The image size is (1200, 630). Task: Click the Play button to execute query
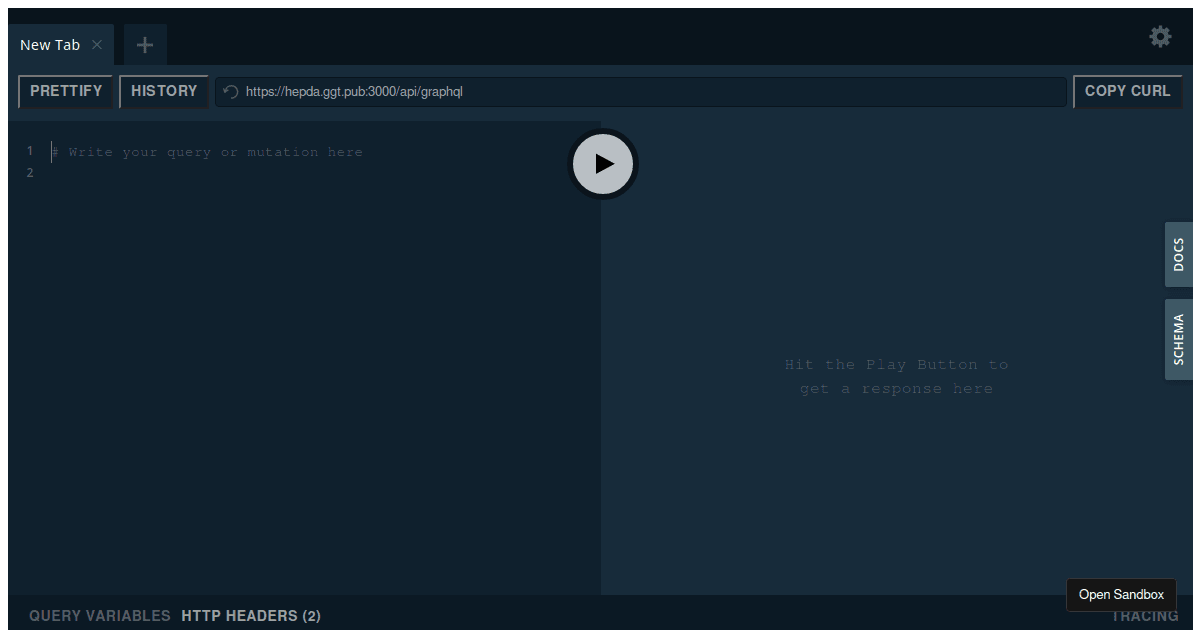point(603,164)
